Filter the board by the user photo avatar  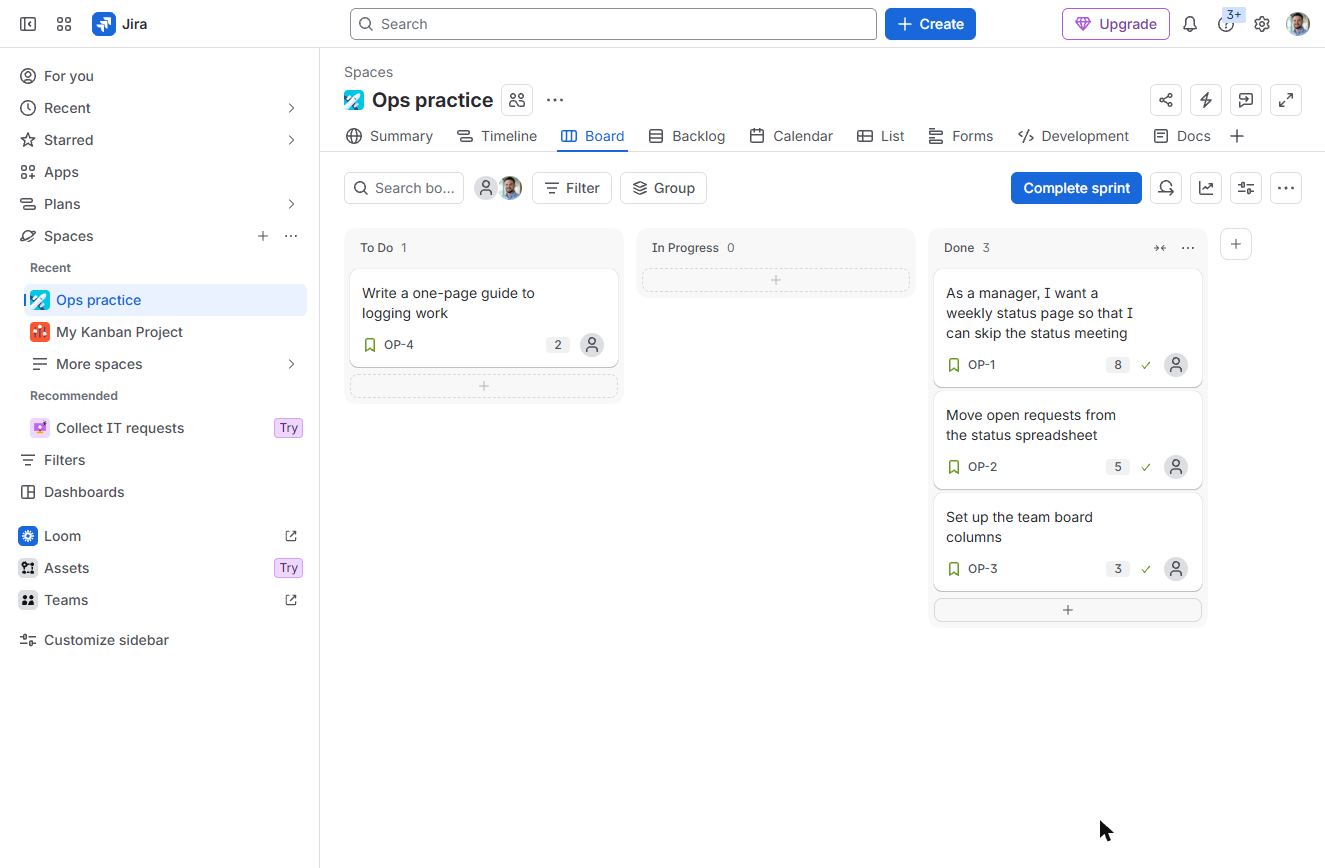510,188
